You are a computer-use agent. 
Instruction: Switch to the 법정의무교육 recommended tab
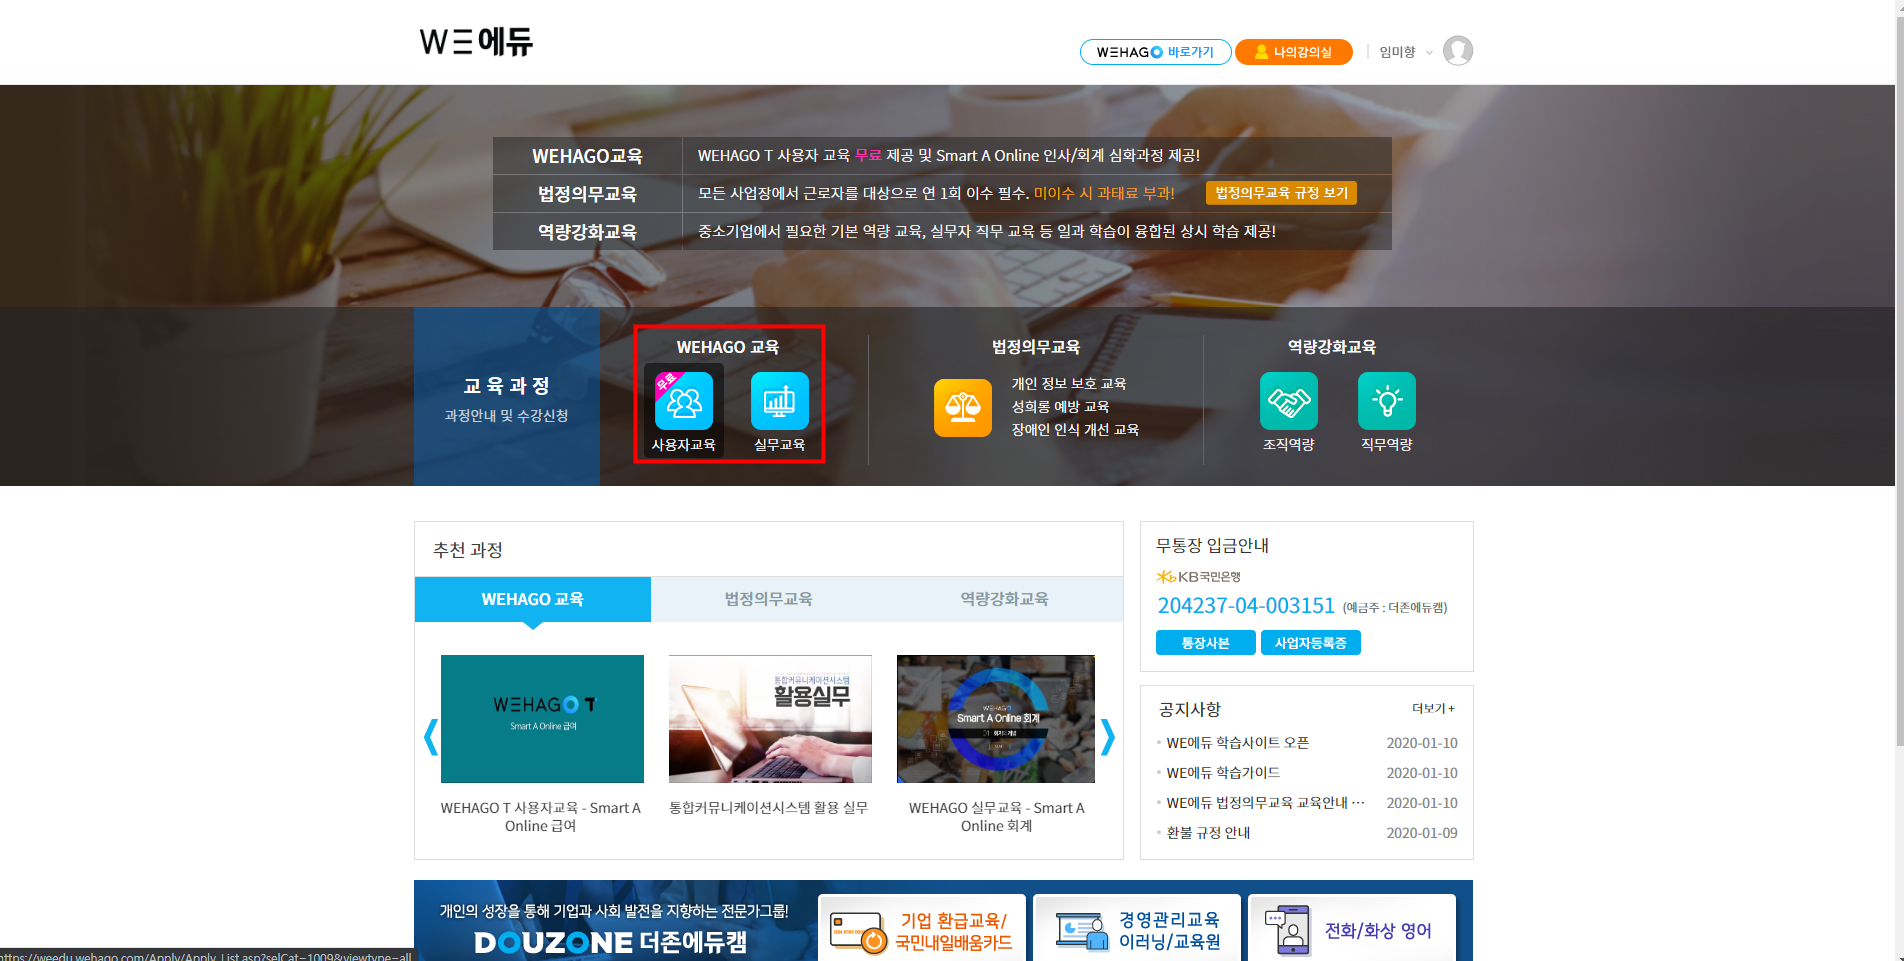click(768, 599)
